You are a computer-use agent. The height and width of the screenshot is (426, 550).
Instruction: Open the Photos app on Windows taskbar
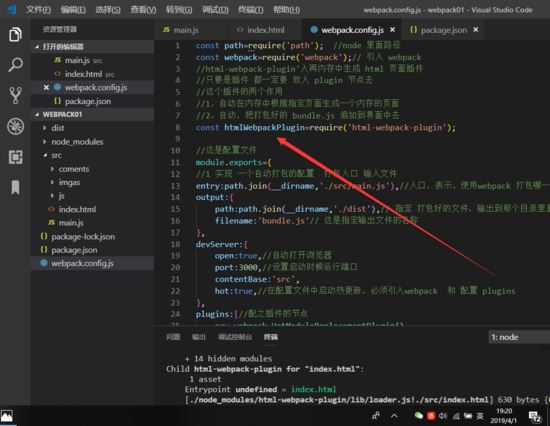click(x=7, y=416)
